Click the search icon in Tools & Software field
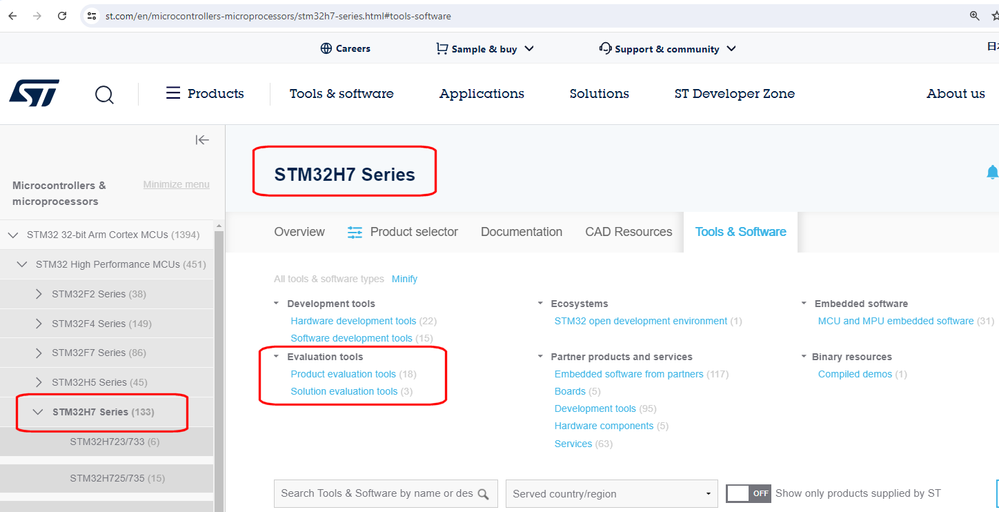The image size is (999, 512). (x=484, y=494)
